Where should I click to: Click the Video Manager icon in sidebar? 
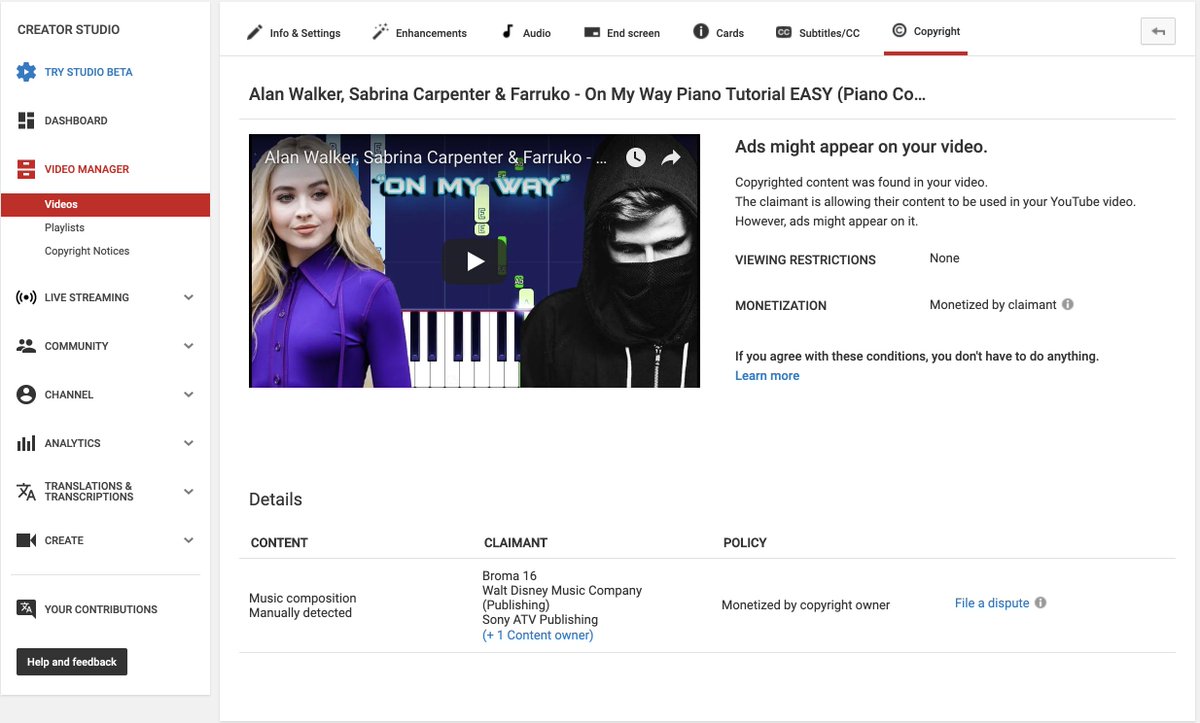[x=26, y=169]
